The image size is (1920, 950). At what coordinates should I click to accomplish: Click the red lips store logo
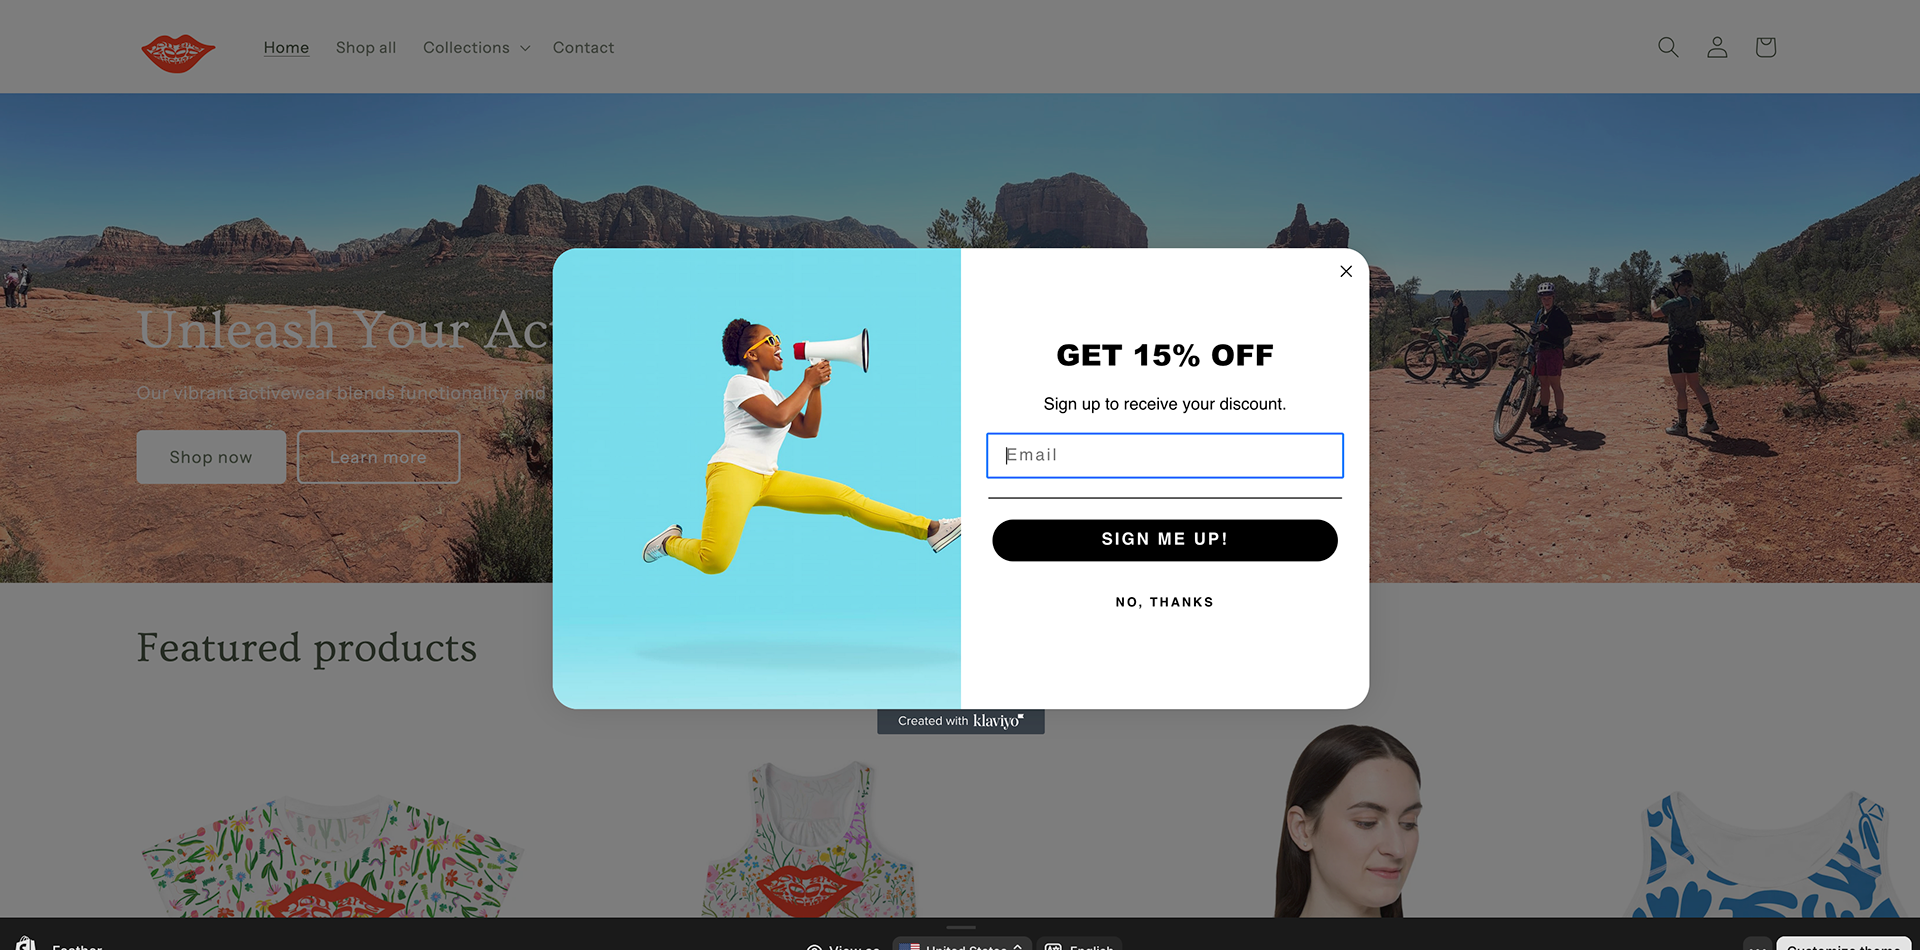pyautogui.click(x=178, y=52)
